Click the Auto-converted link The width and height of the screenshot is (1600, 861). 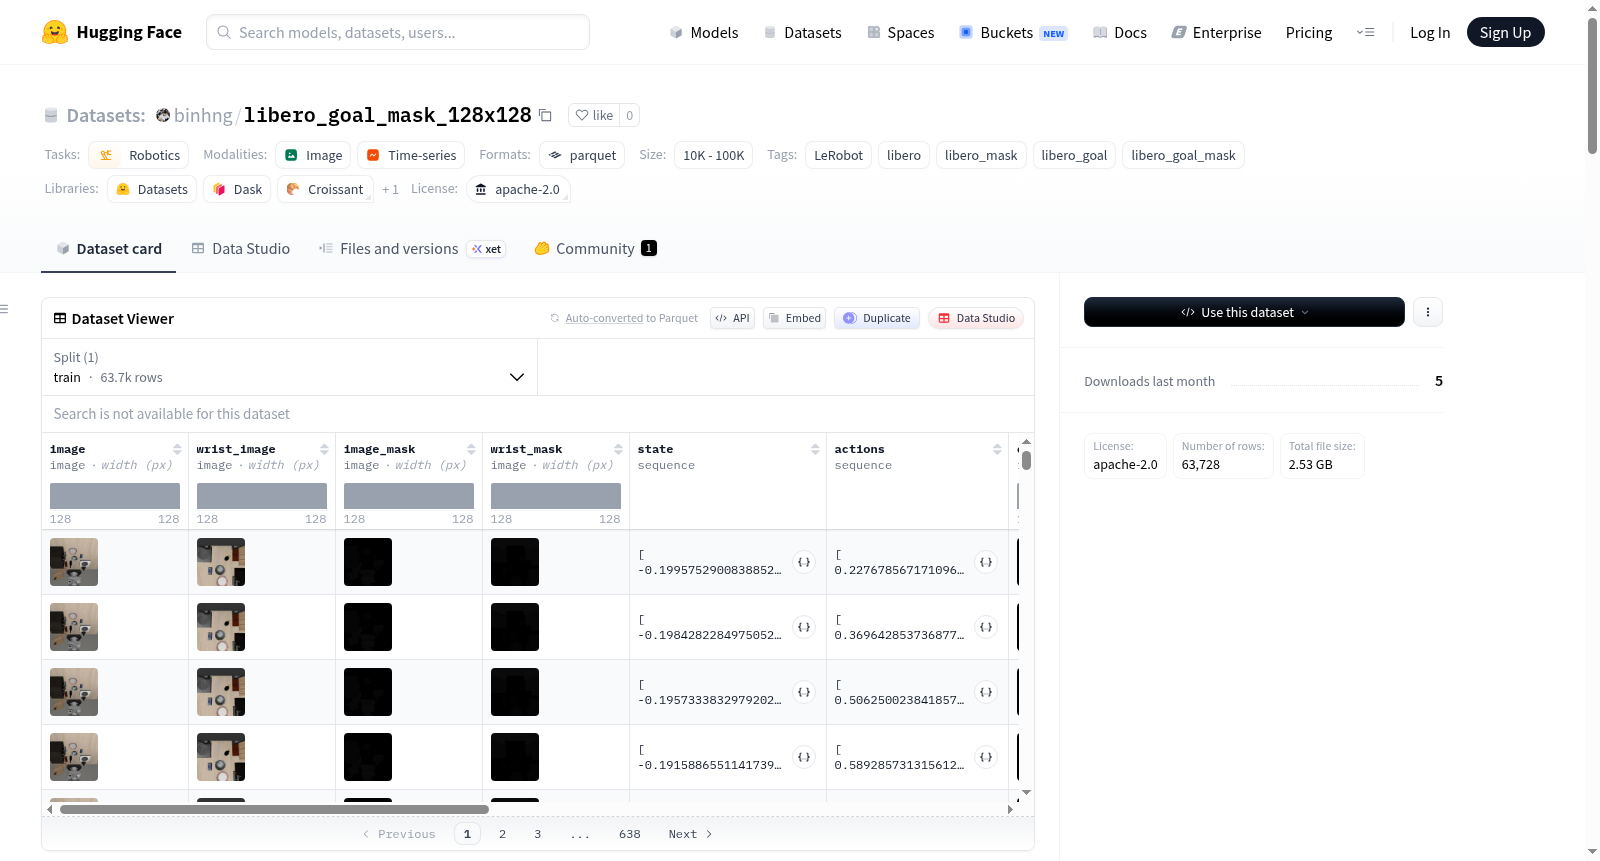pos(604,318)
